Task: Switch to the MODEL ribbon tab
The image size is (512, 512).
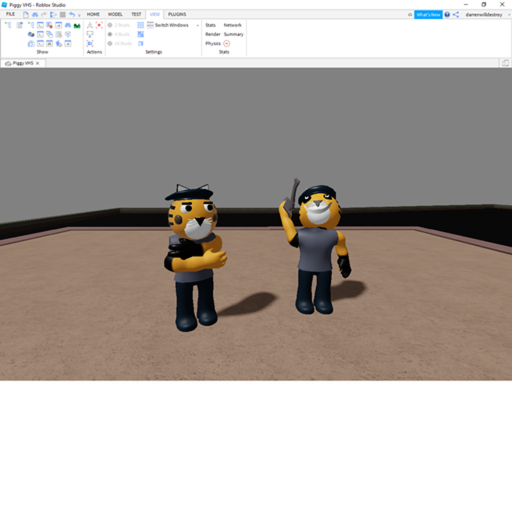Action: (115, 14)
